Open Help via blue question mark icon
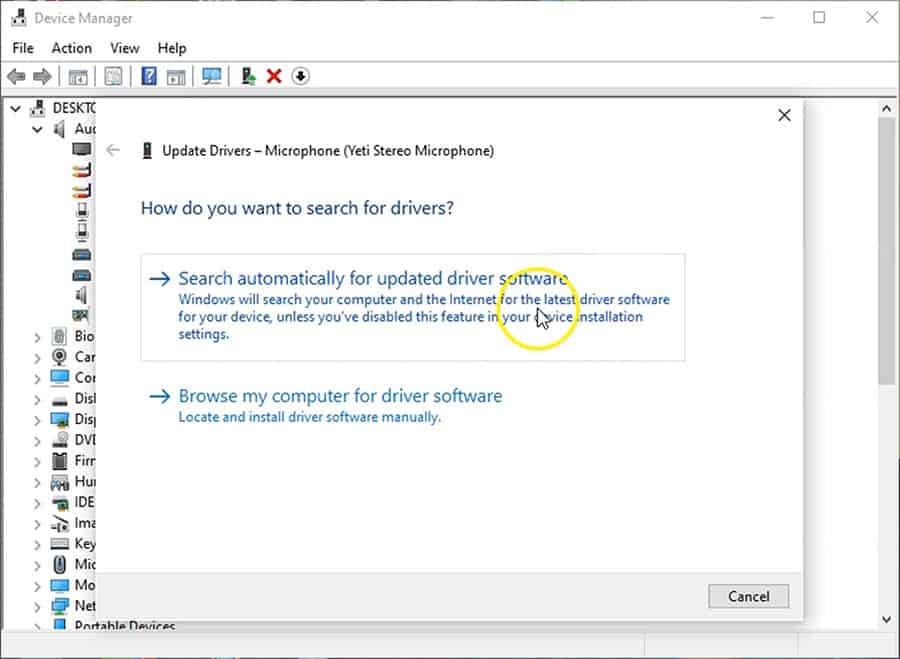Screen dimensions: 900x659 pyautogui.click(x=149, y=76)
